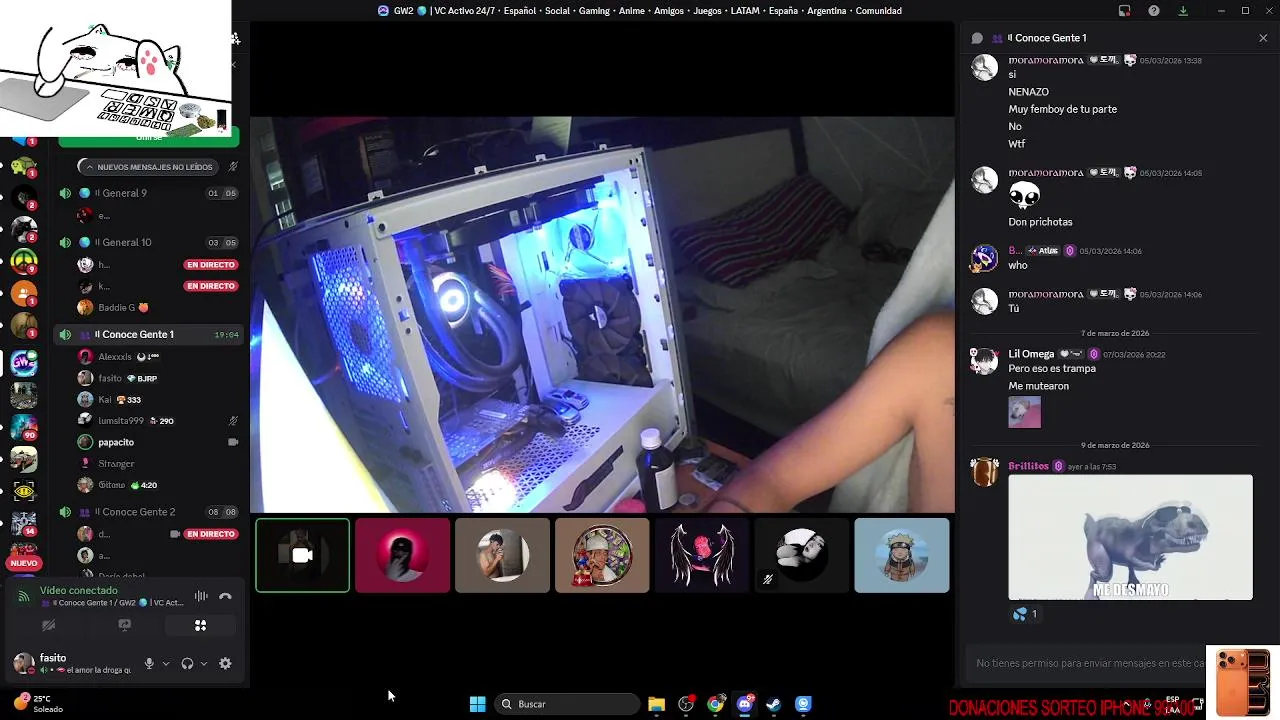Open the yellow eye server icon
The image size is (1280, 720).
(24, 491)
